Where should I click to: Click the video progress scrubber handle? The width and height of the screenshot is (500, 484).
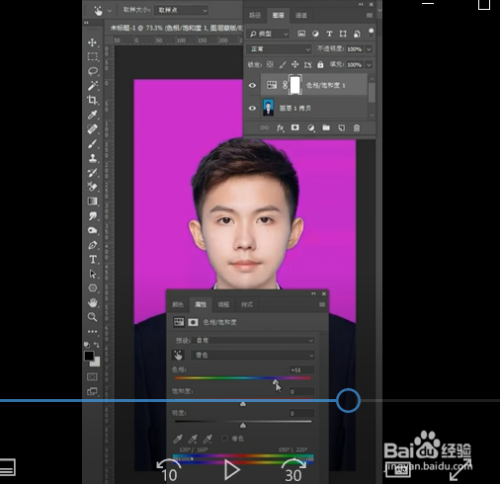[x=348, y=400]
